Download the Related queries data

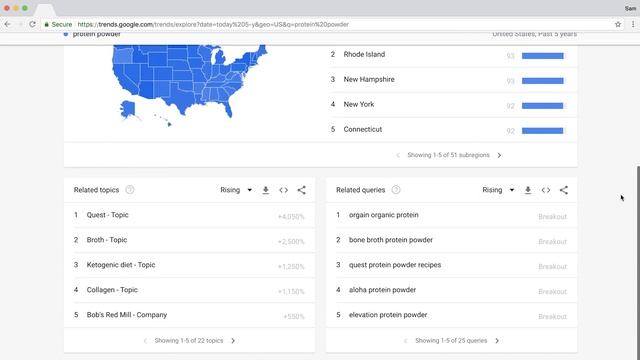pyautogui.click(x=528, y=190)
